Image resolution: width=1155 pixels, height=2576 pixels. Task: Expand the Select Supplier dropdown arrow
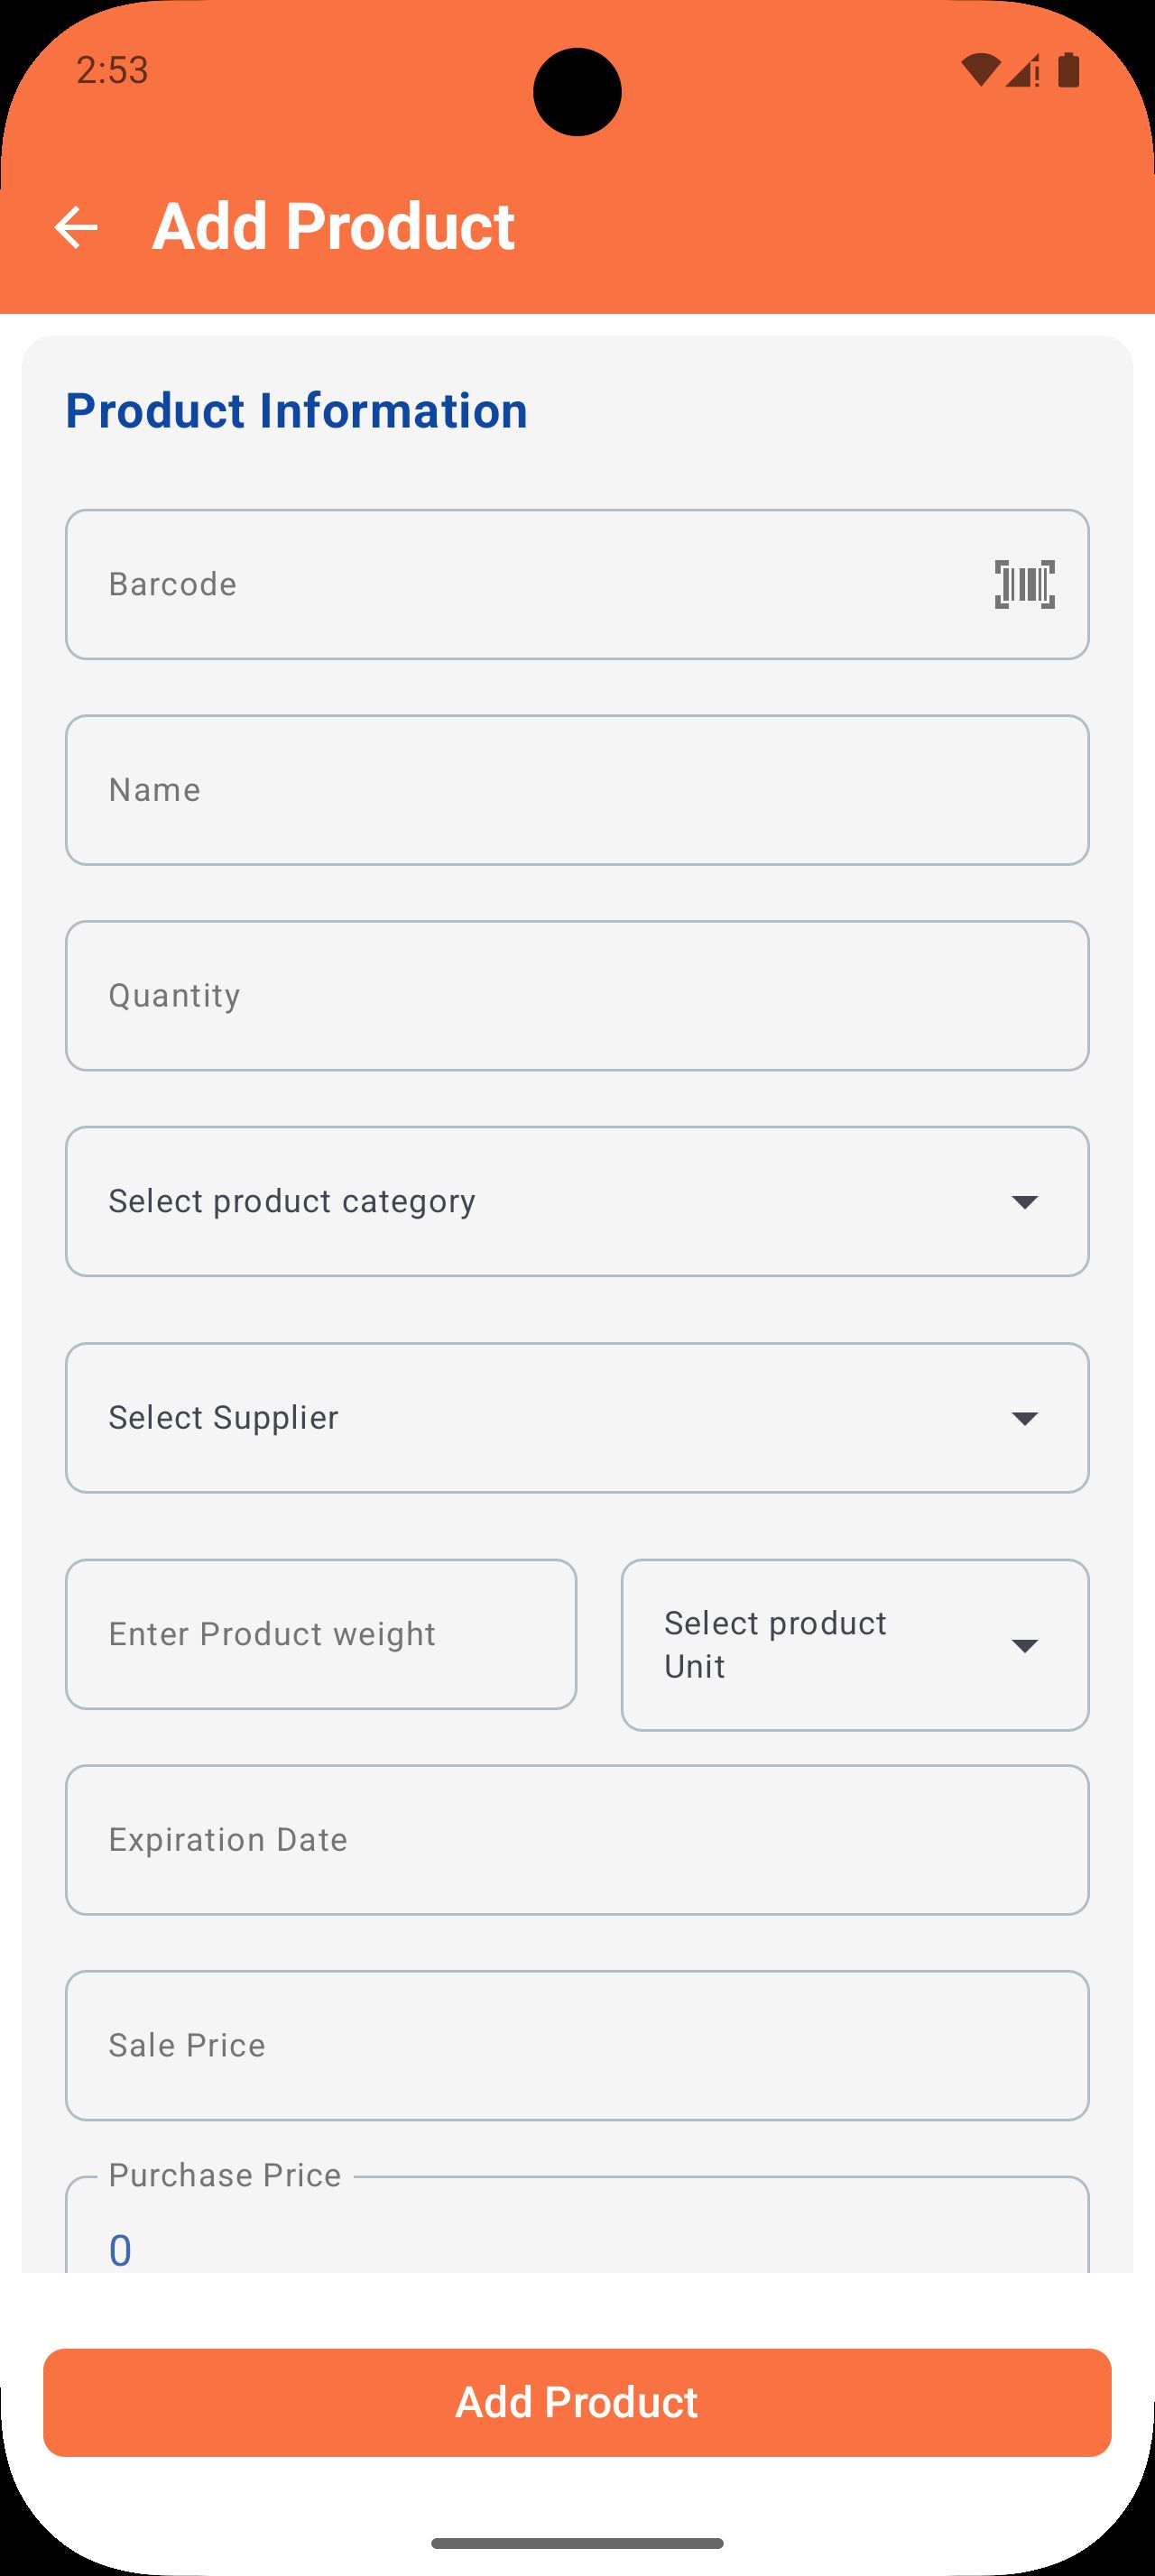pos(1024,1418)
